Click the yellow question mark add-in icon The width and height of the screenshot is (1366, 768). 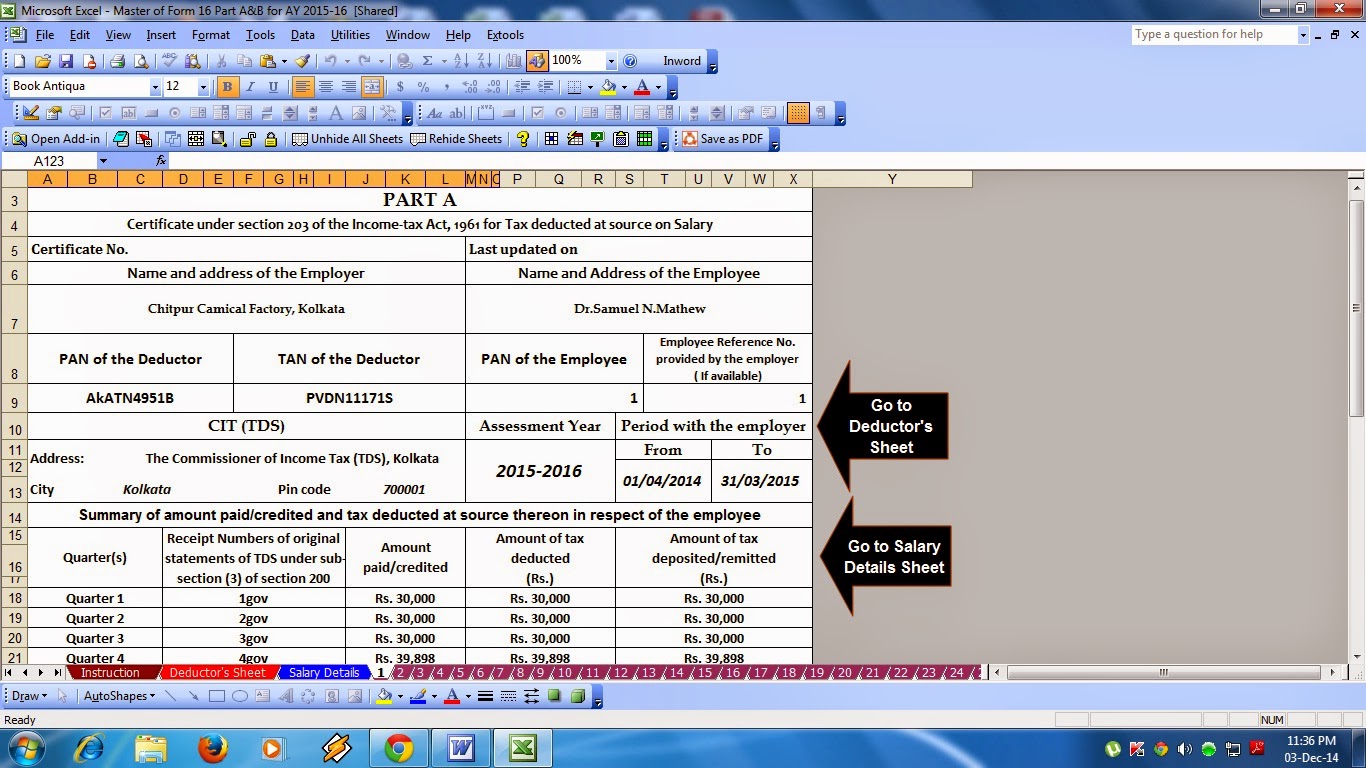point(523,139)
